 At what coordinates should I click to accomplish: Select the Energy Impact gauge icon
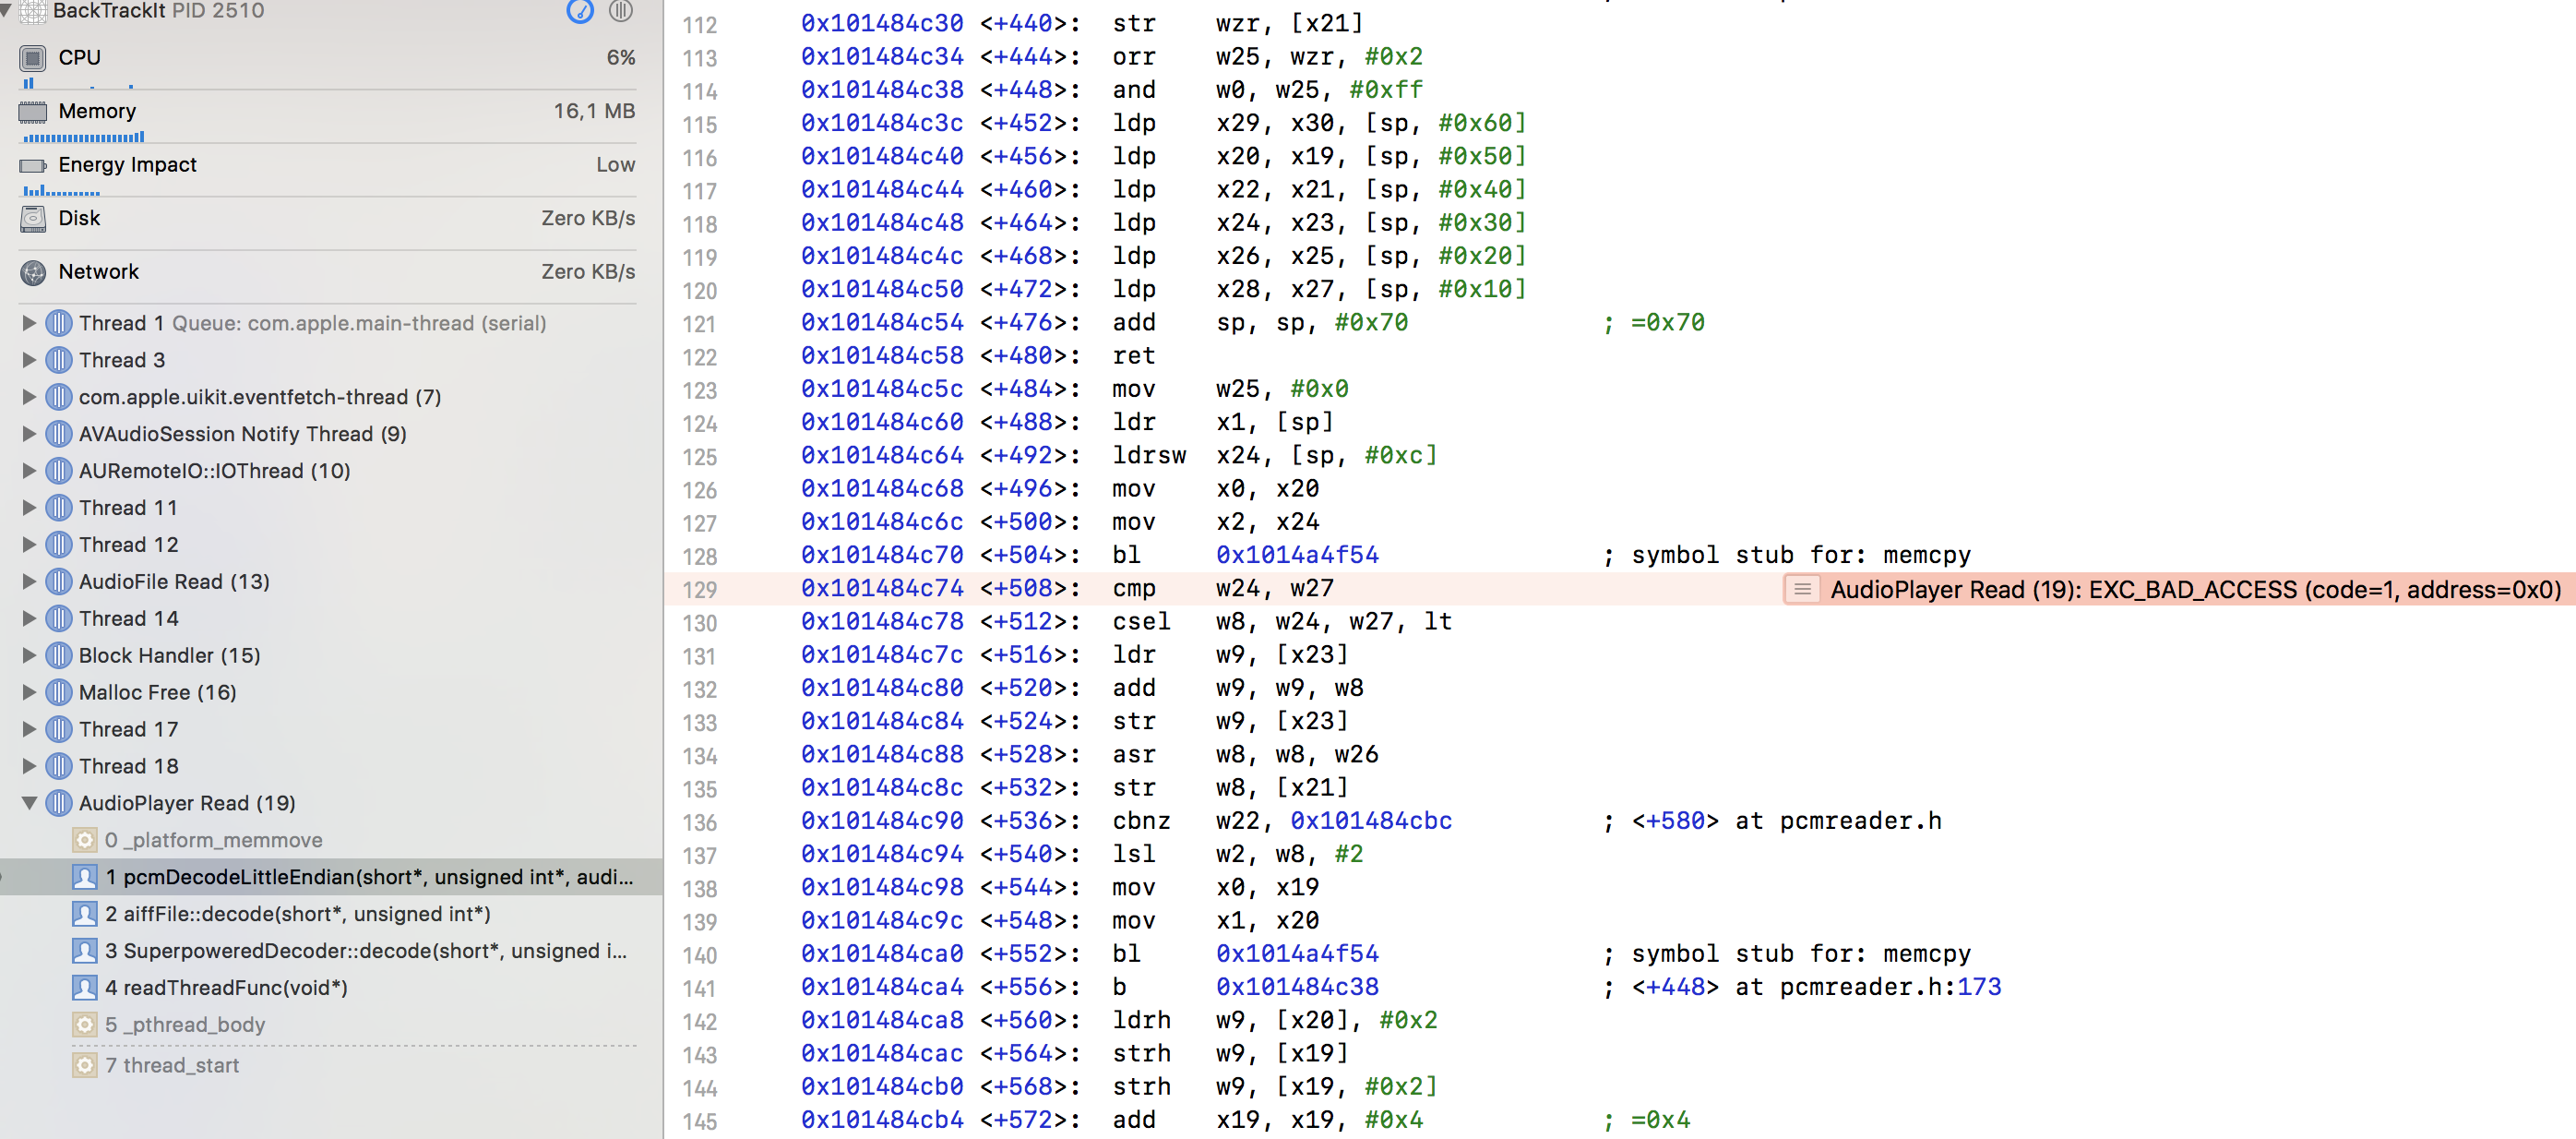[33, 164]
